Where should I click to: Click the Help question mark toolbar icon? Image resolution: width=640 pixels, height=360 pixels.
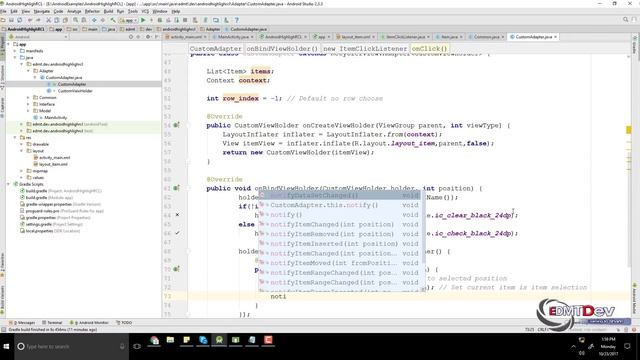236,20
